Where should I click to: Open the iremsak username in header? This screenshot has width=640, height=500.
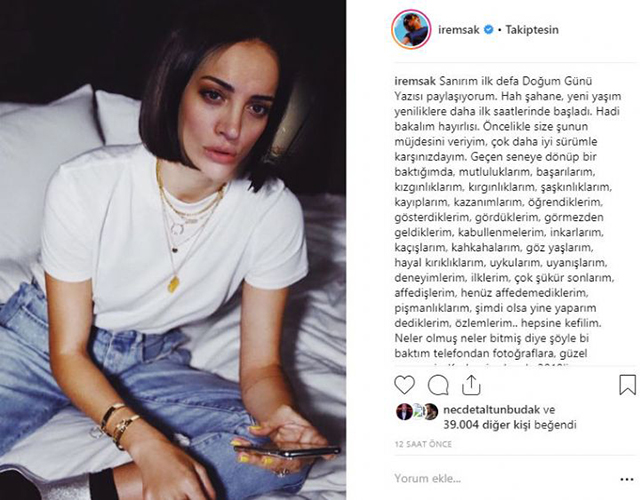coord(459,30)
